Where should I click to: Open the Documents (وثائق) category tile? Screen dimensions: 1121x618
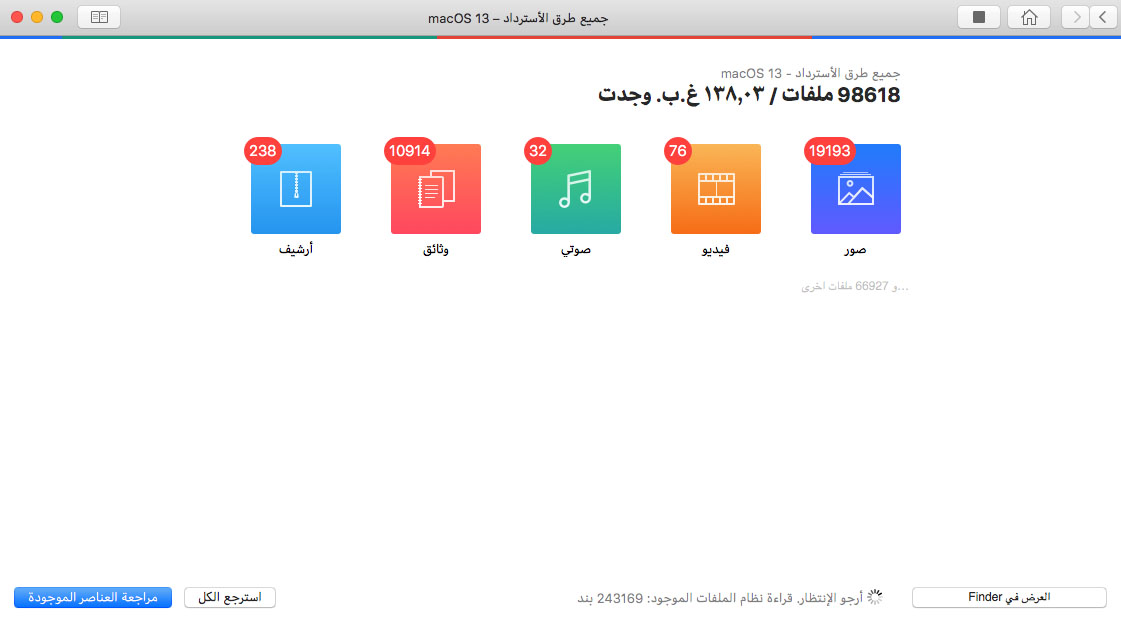tap(435, 189)
